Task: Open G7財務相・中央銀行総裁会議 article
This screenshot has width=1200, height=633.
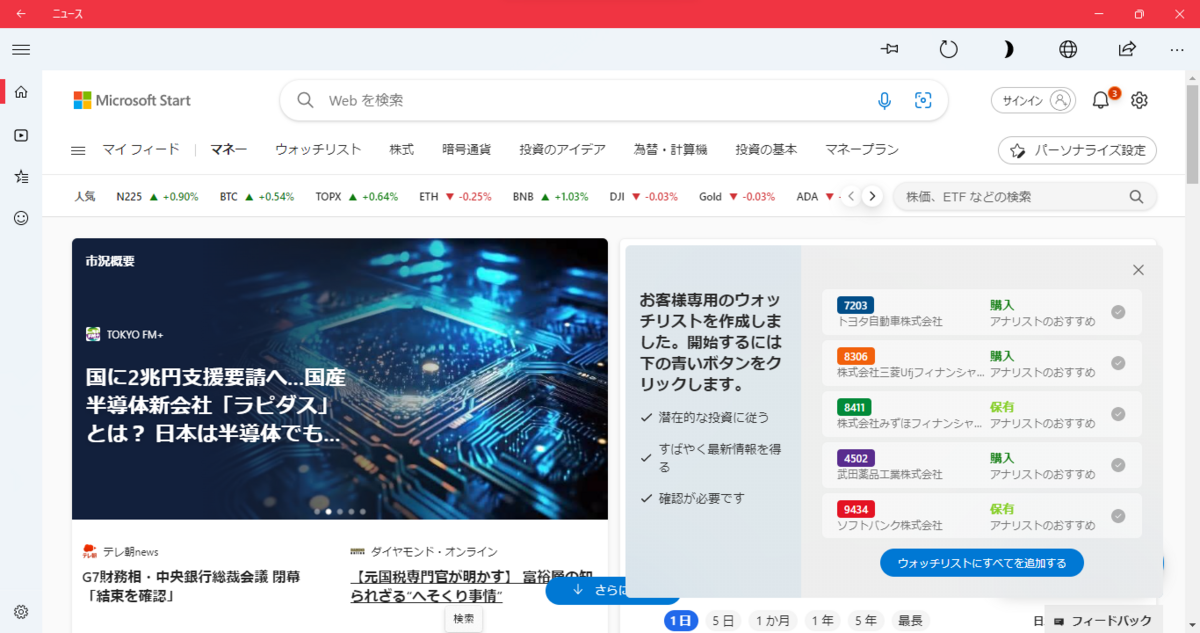Action: click(x=191, y=586)
